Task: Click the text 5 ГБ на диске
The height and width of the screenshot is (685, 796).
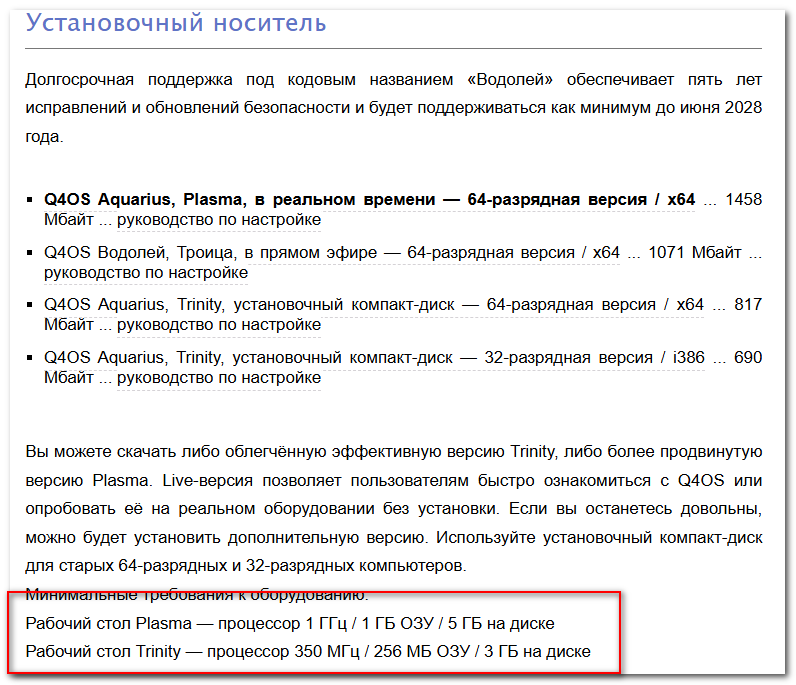Action: click(x=501, y=624)
